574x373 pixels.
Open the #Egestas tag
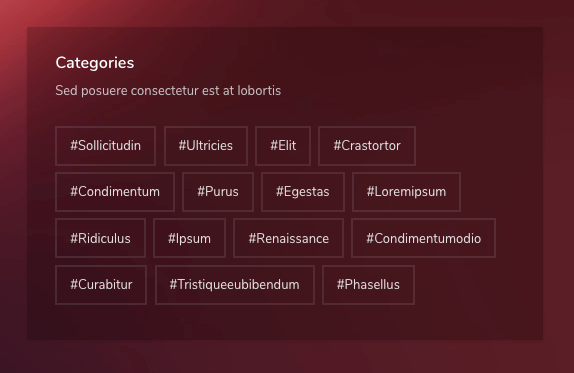pos(303,192)
